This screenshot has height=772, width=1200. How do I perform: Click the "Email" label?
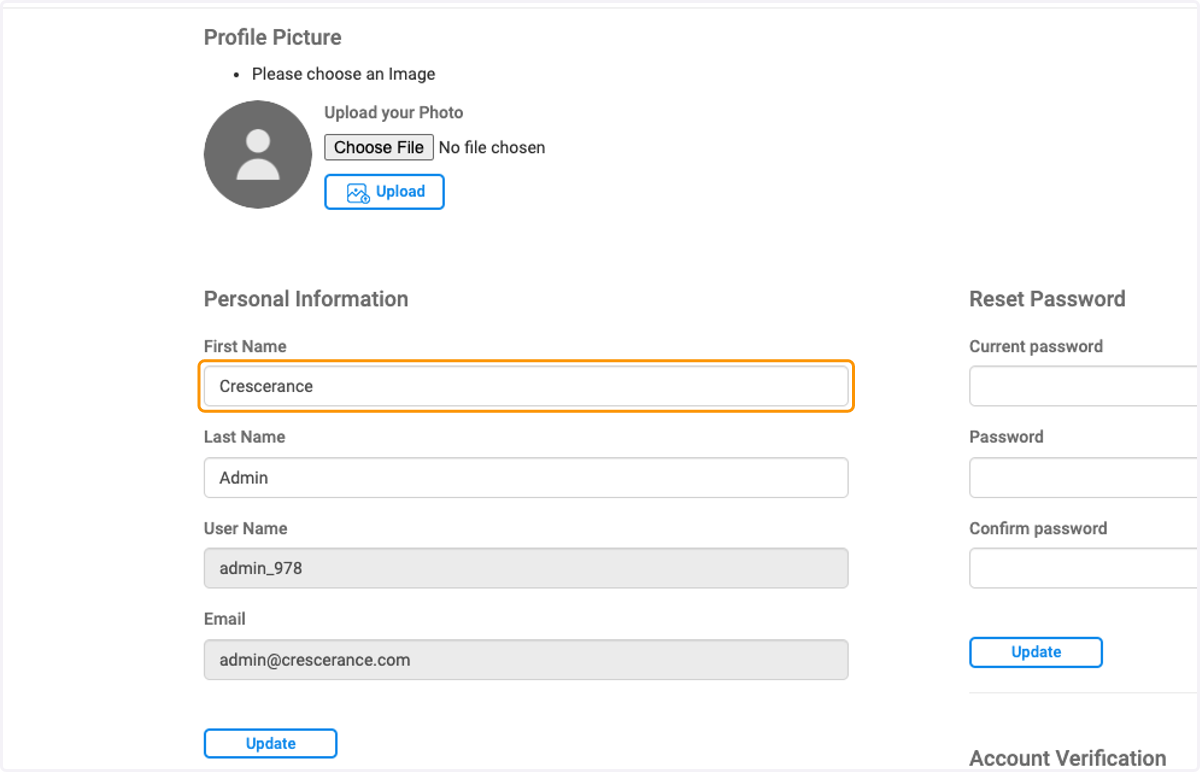point(225,619)
